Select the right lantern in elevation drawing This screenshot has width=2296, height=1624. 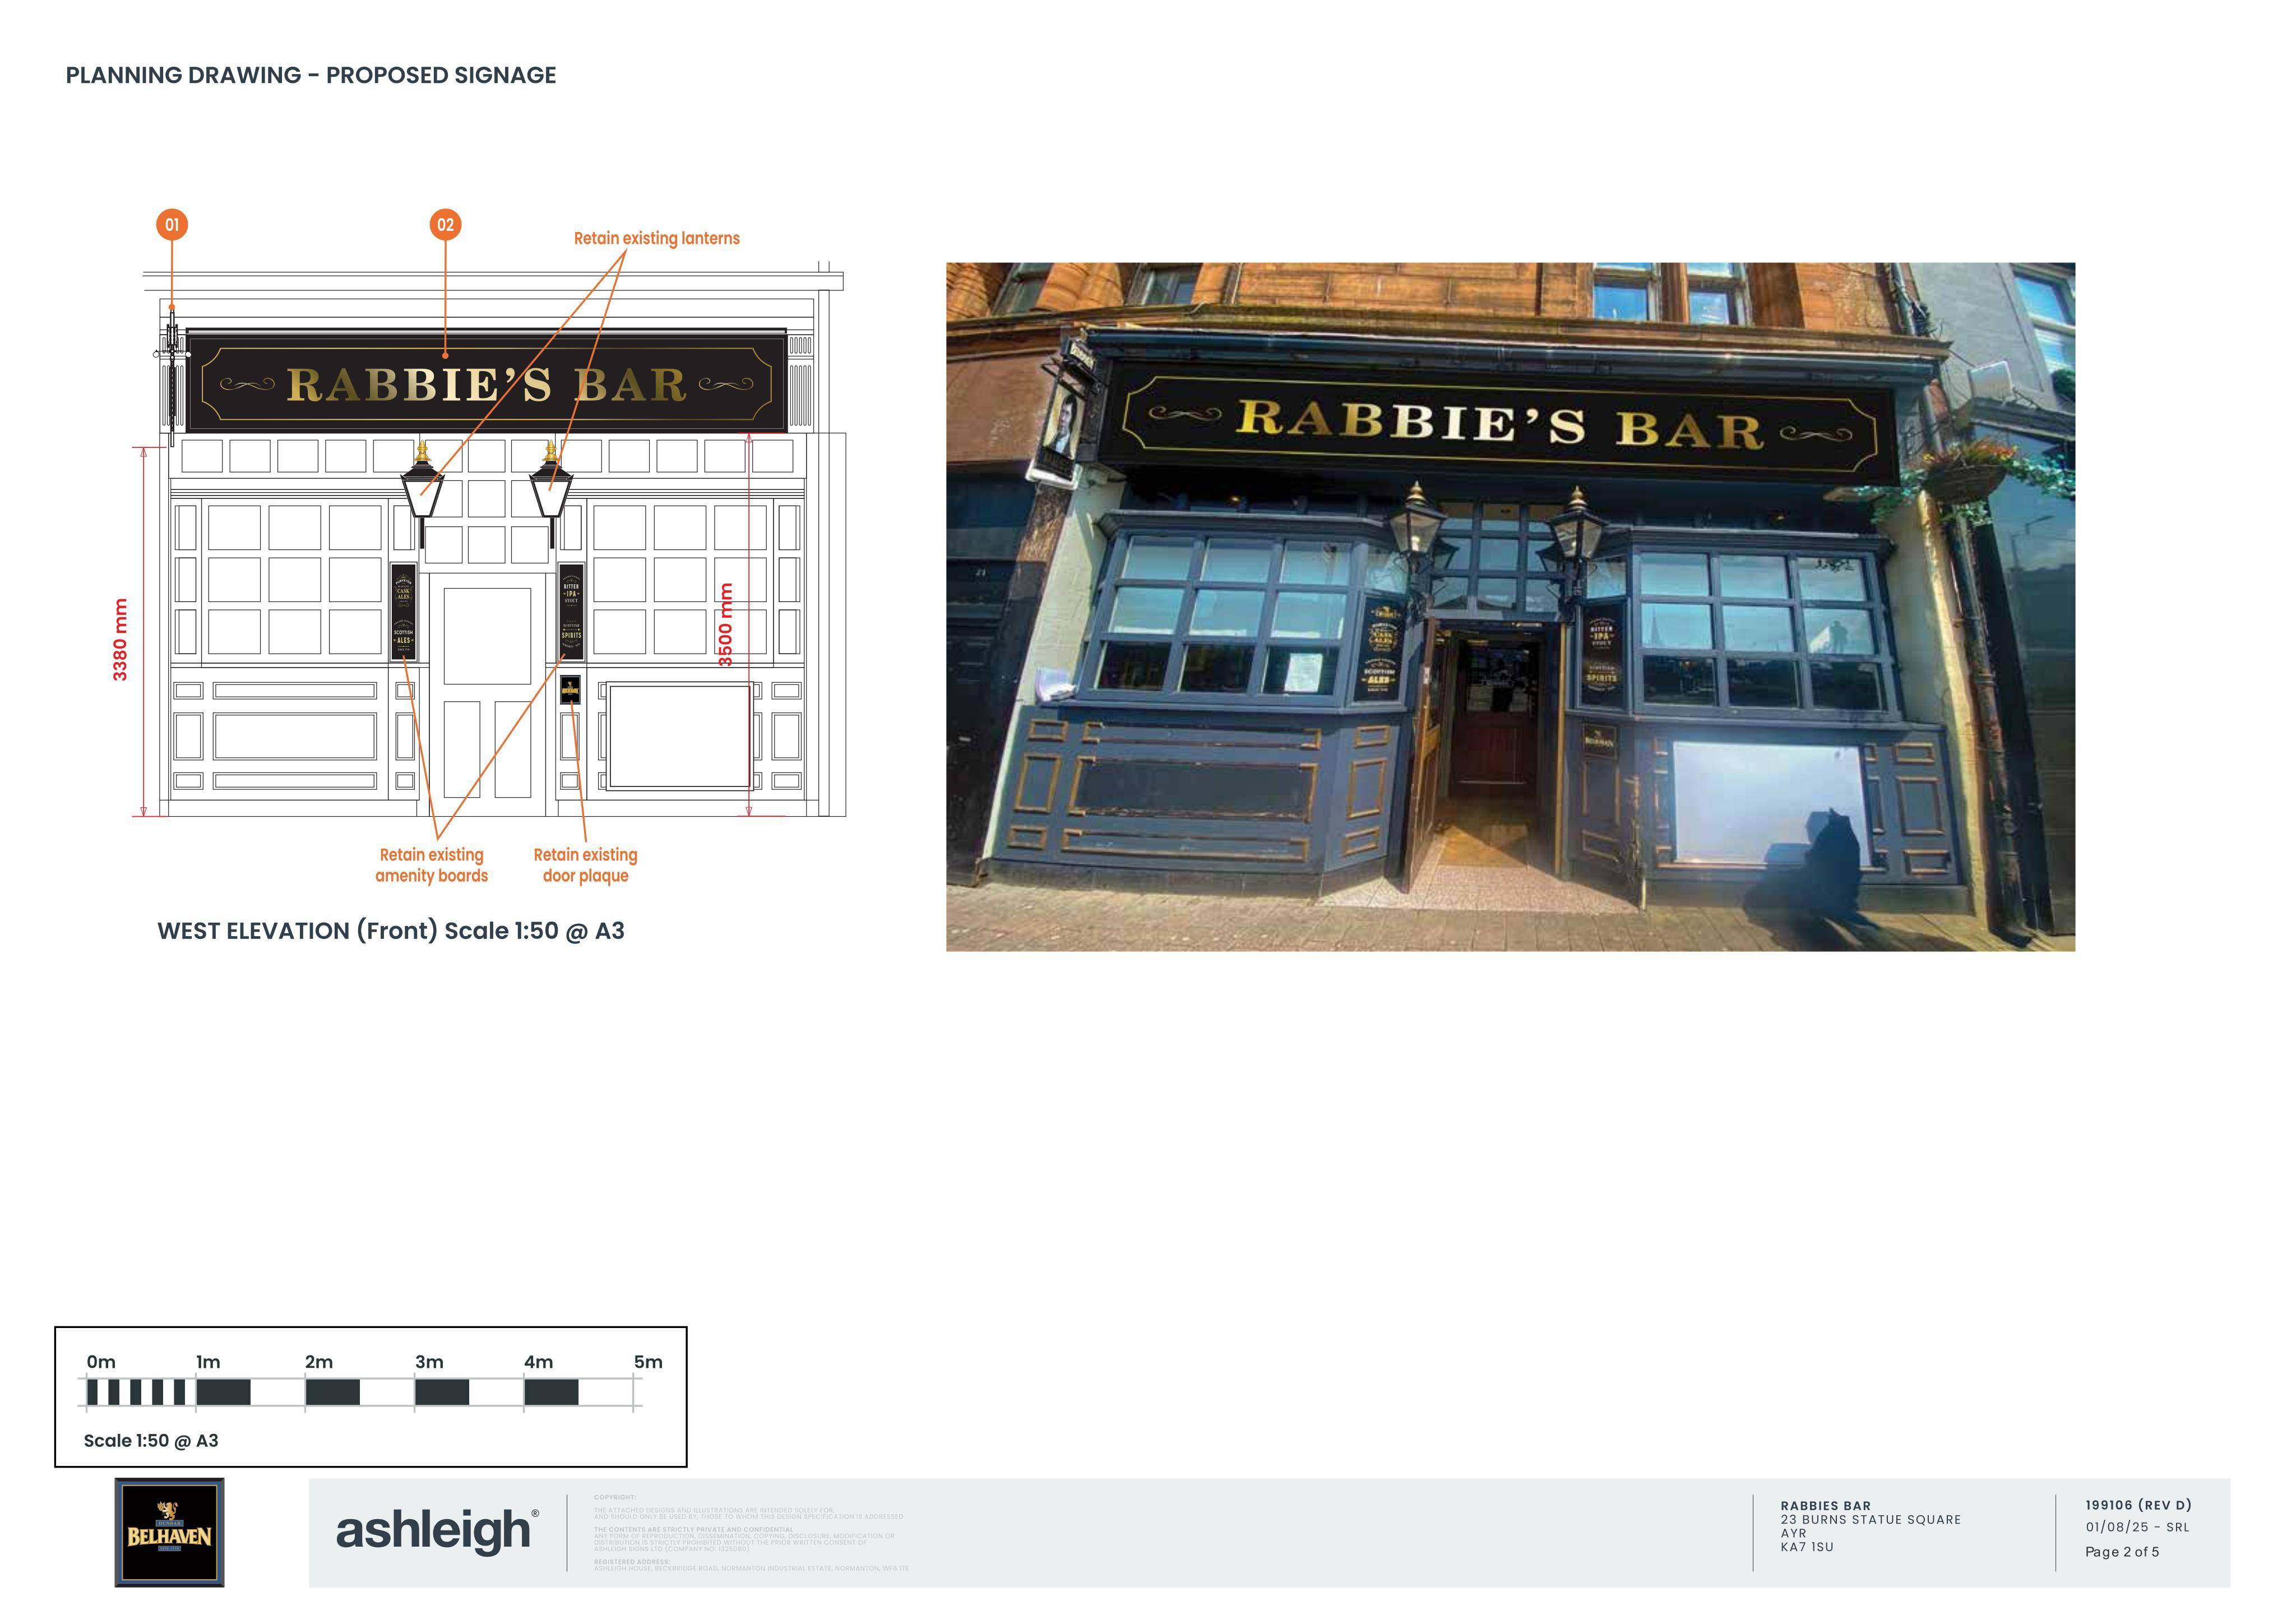click(x=551, y=493)
